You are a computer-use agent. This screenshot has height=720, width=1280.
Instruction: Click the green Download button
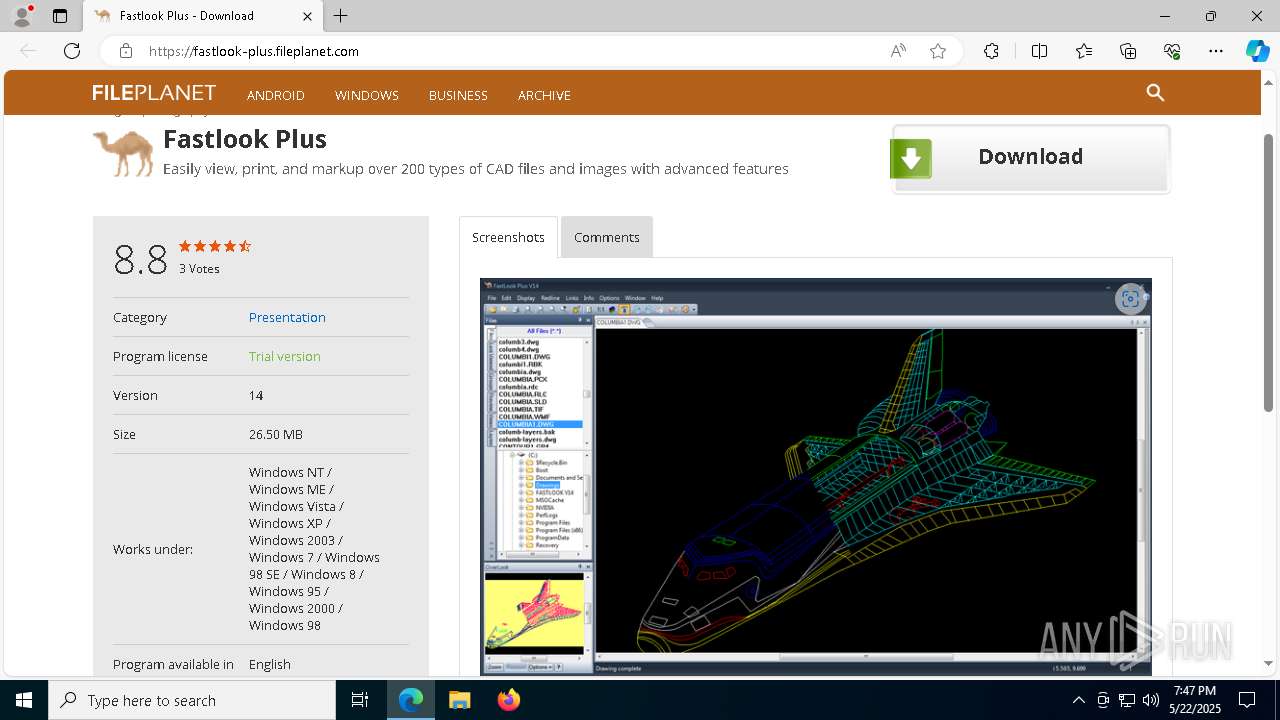[x=1030, y=158]
